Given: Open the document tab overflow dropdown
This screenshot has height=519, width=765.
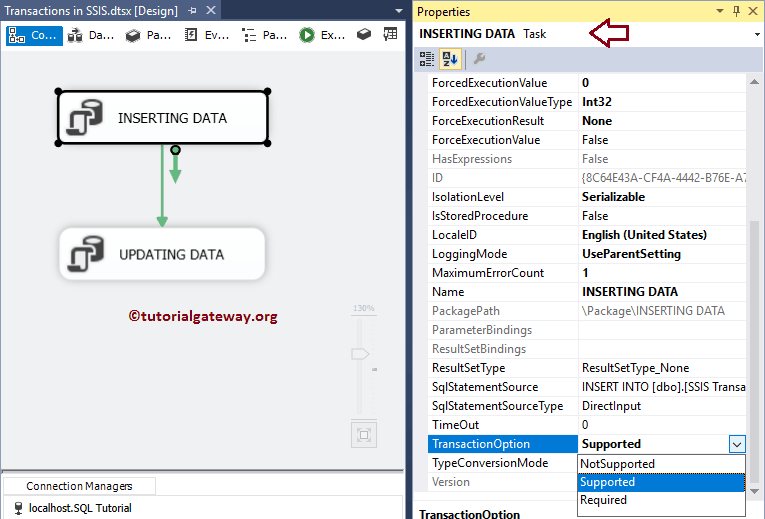Looking at the screenshot, I should coord(399,11).
